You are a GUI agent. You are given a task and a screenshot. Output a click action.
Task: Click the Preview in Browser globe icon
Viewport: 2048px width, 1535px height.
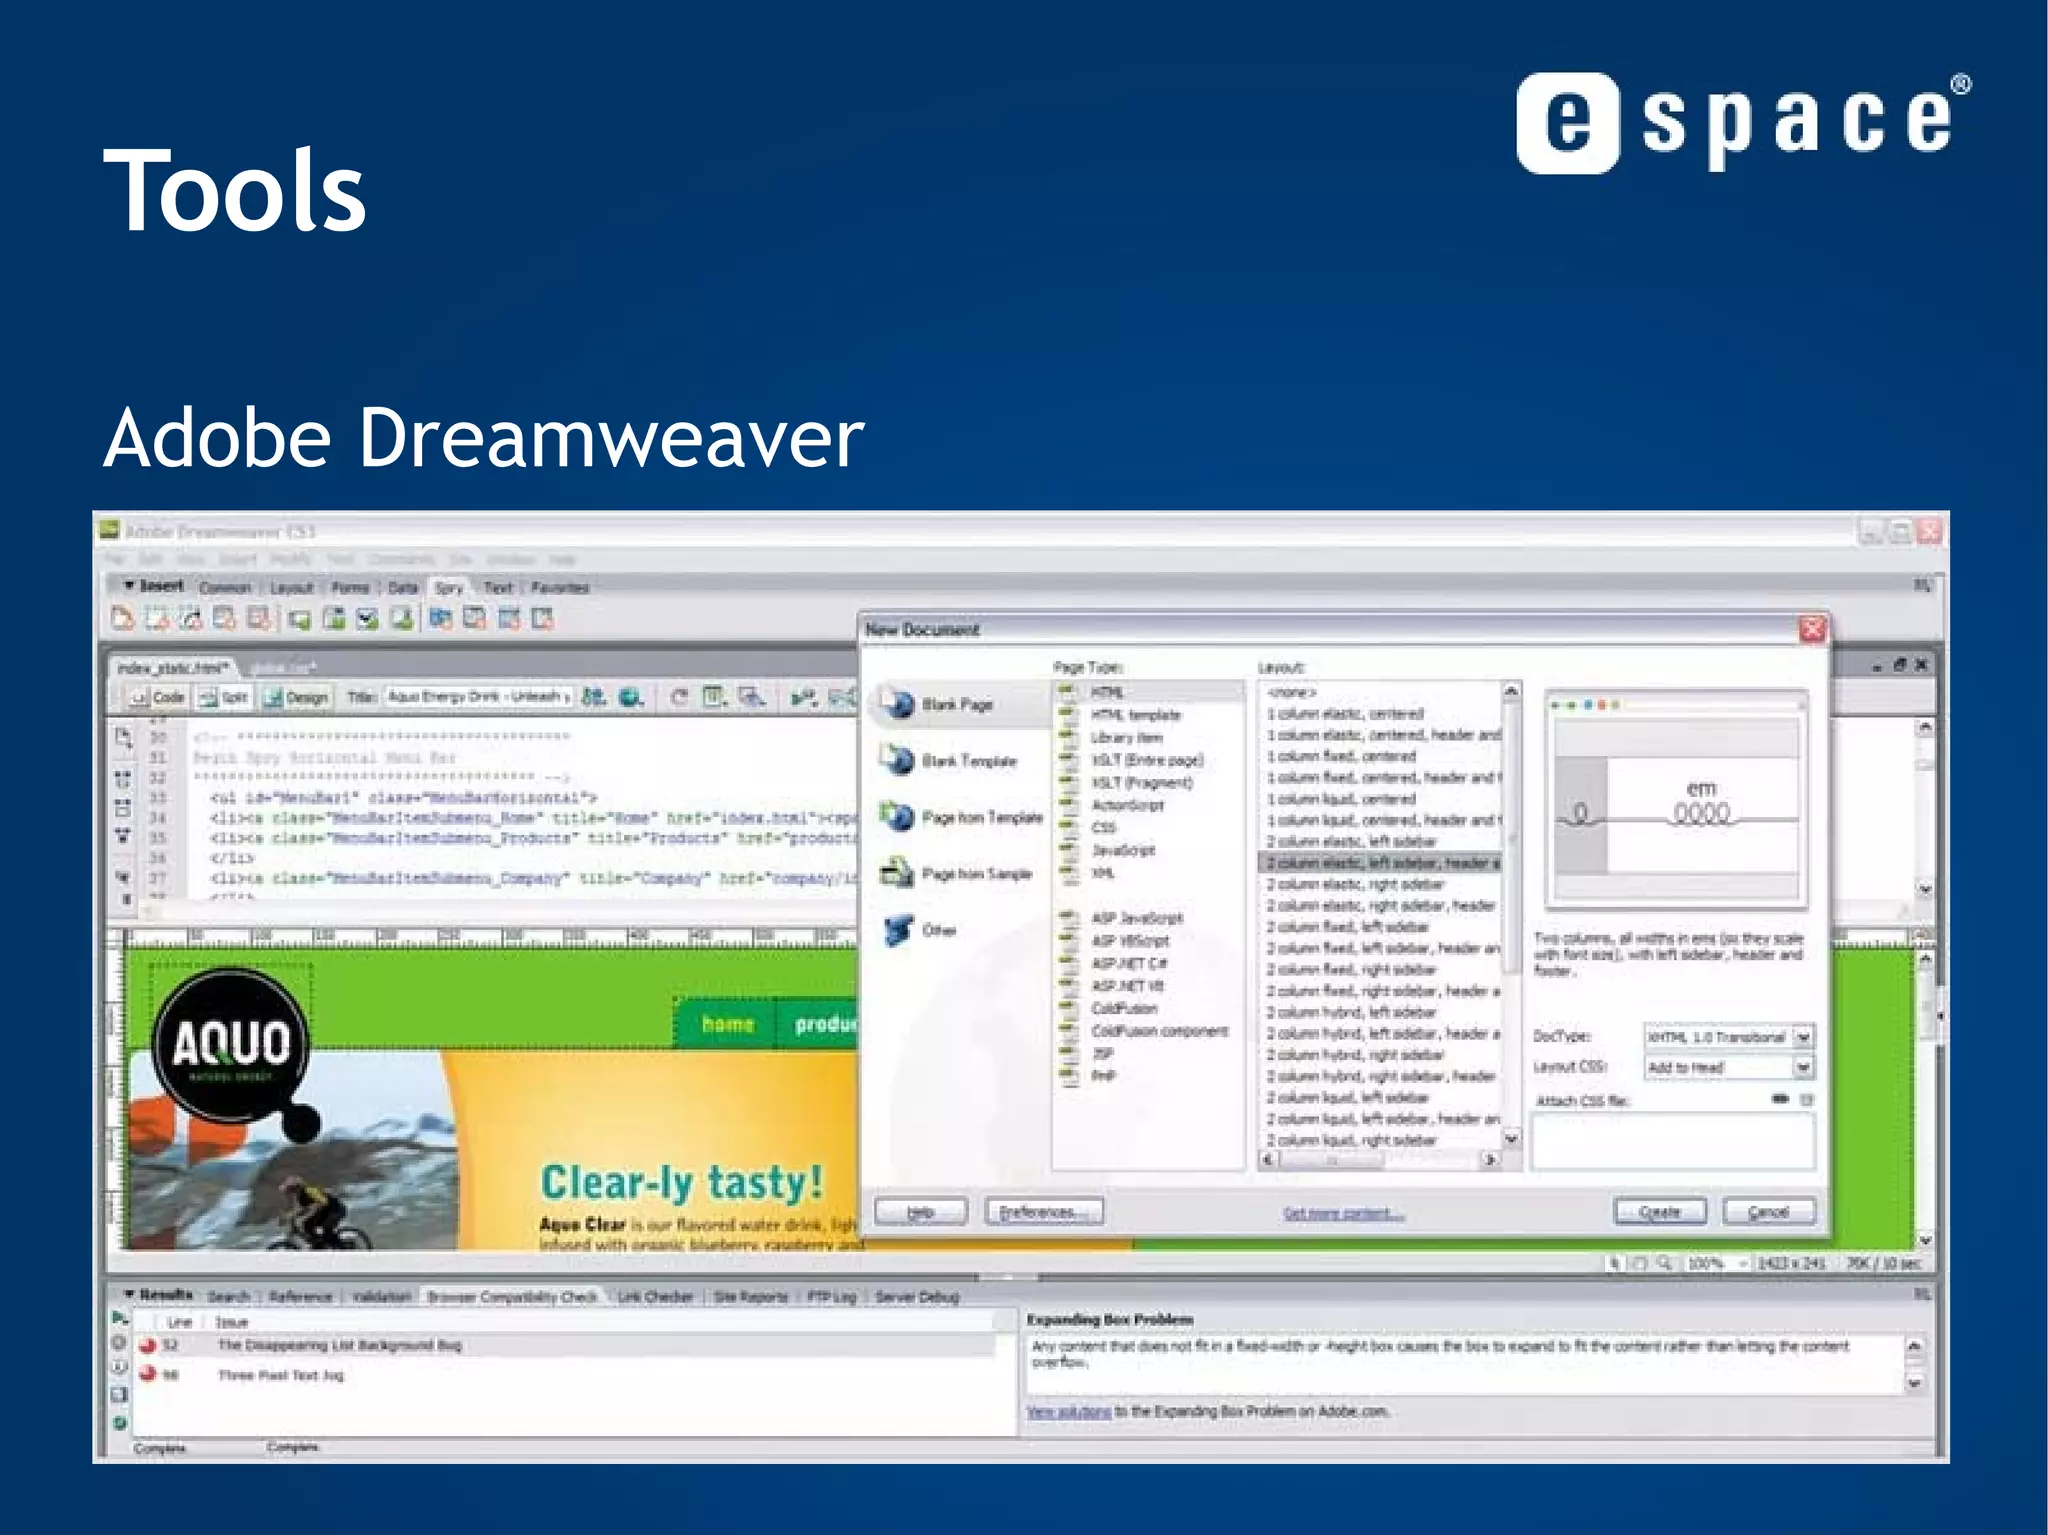tap(630, 697)
